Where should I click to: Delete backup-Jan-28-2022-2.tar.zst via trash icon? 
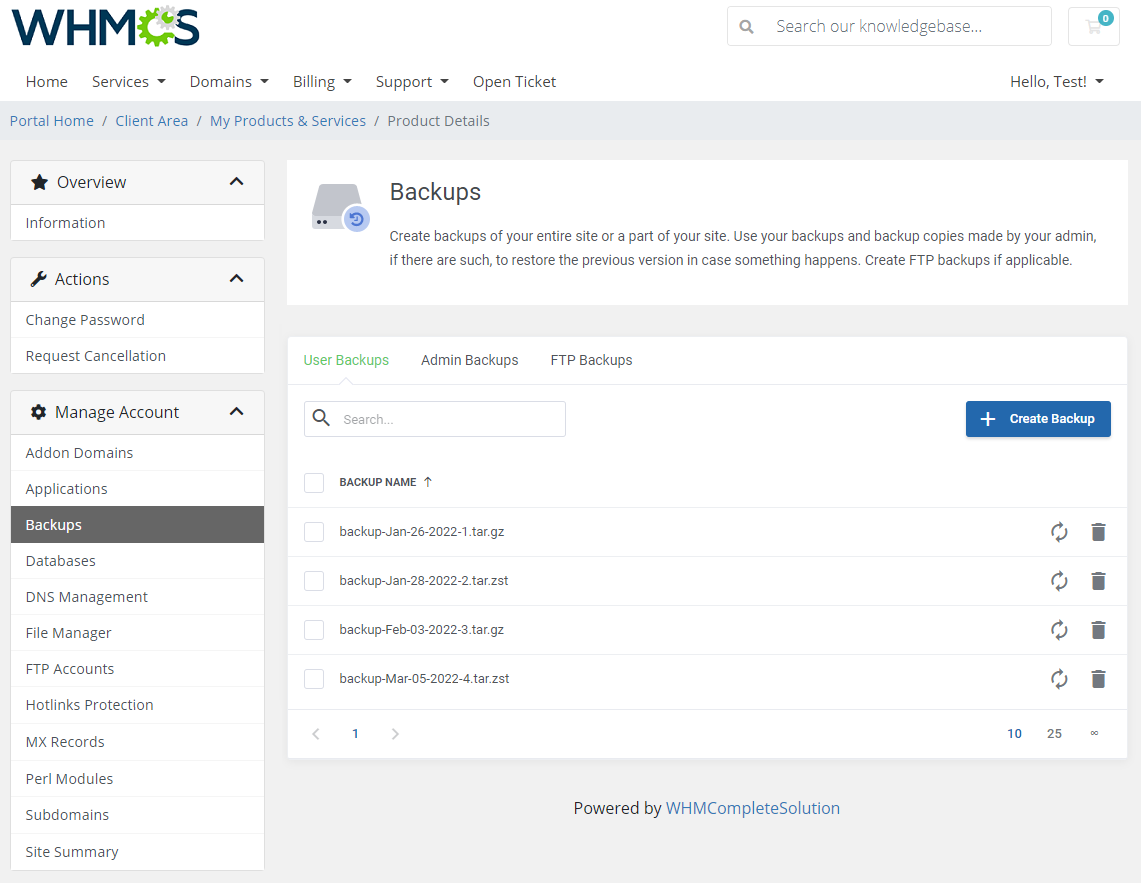(x=1098, y=581)
